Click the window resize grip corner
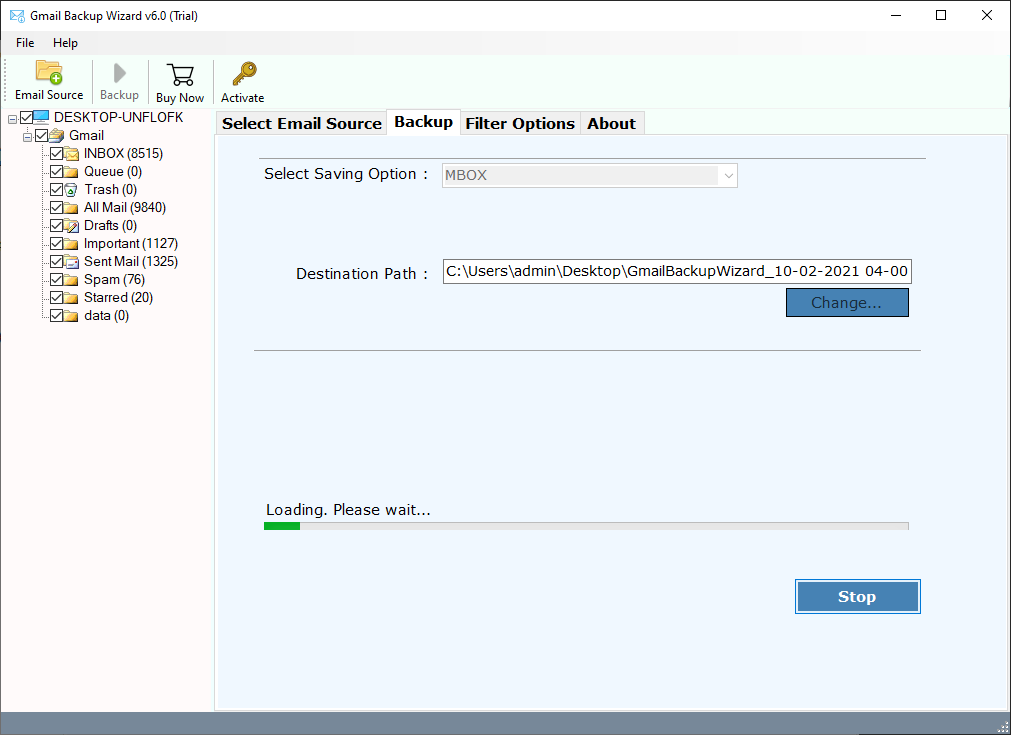 coord(1003,727)
